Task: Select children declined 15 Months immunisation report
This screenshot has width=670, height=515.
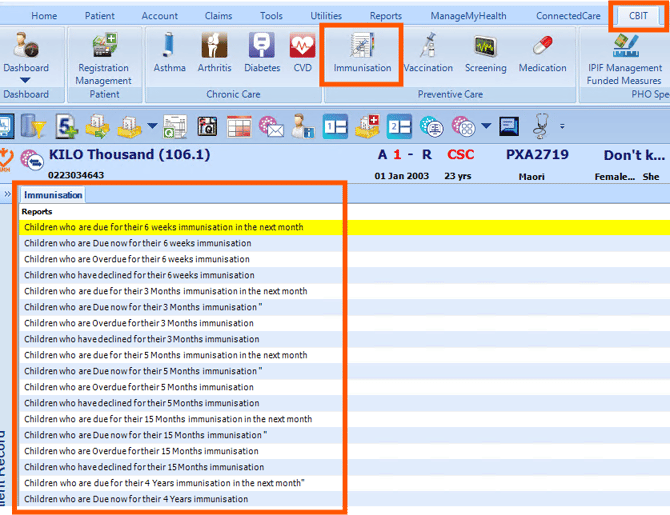Action: coord(144,467)
